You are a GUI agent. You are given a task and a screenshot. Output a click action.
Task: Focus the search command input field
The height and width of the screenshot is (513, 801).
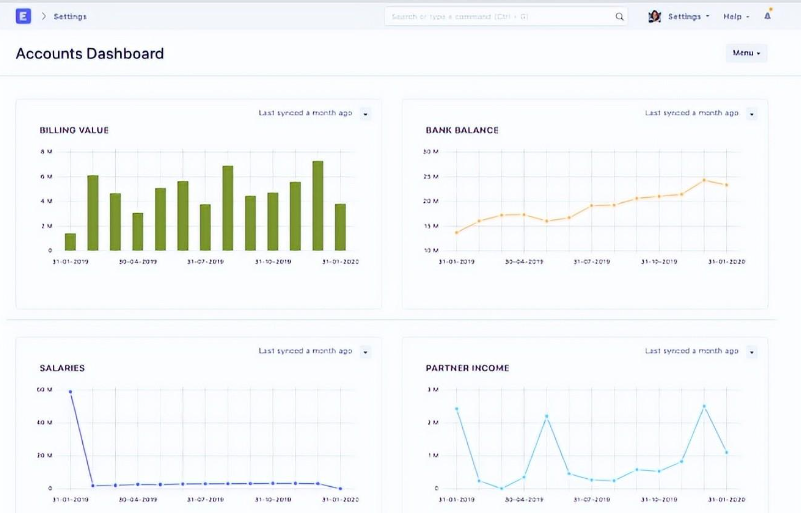pyautogui.click(x=506, y=16)
